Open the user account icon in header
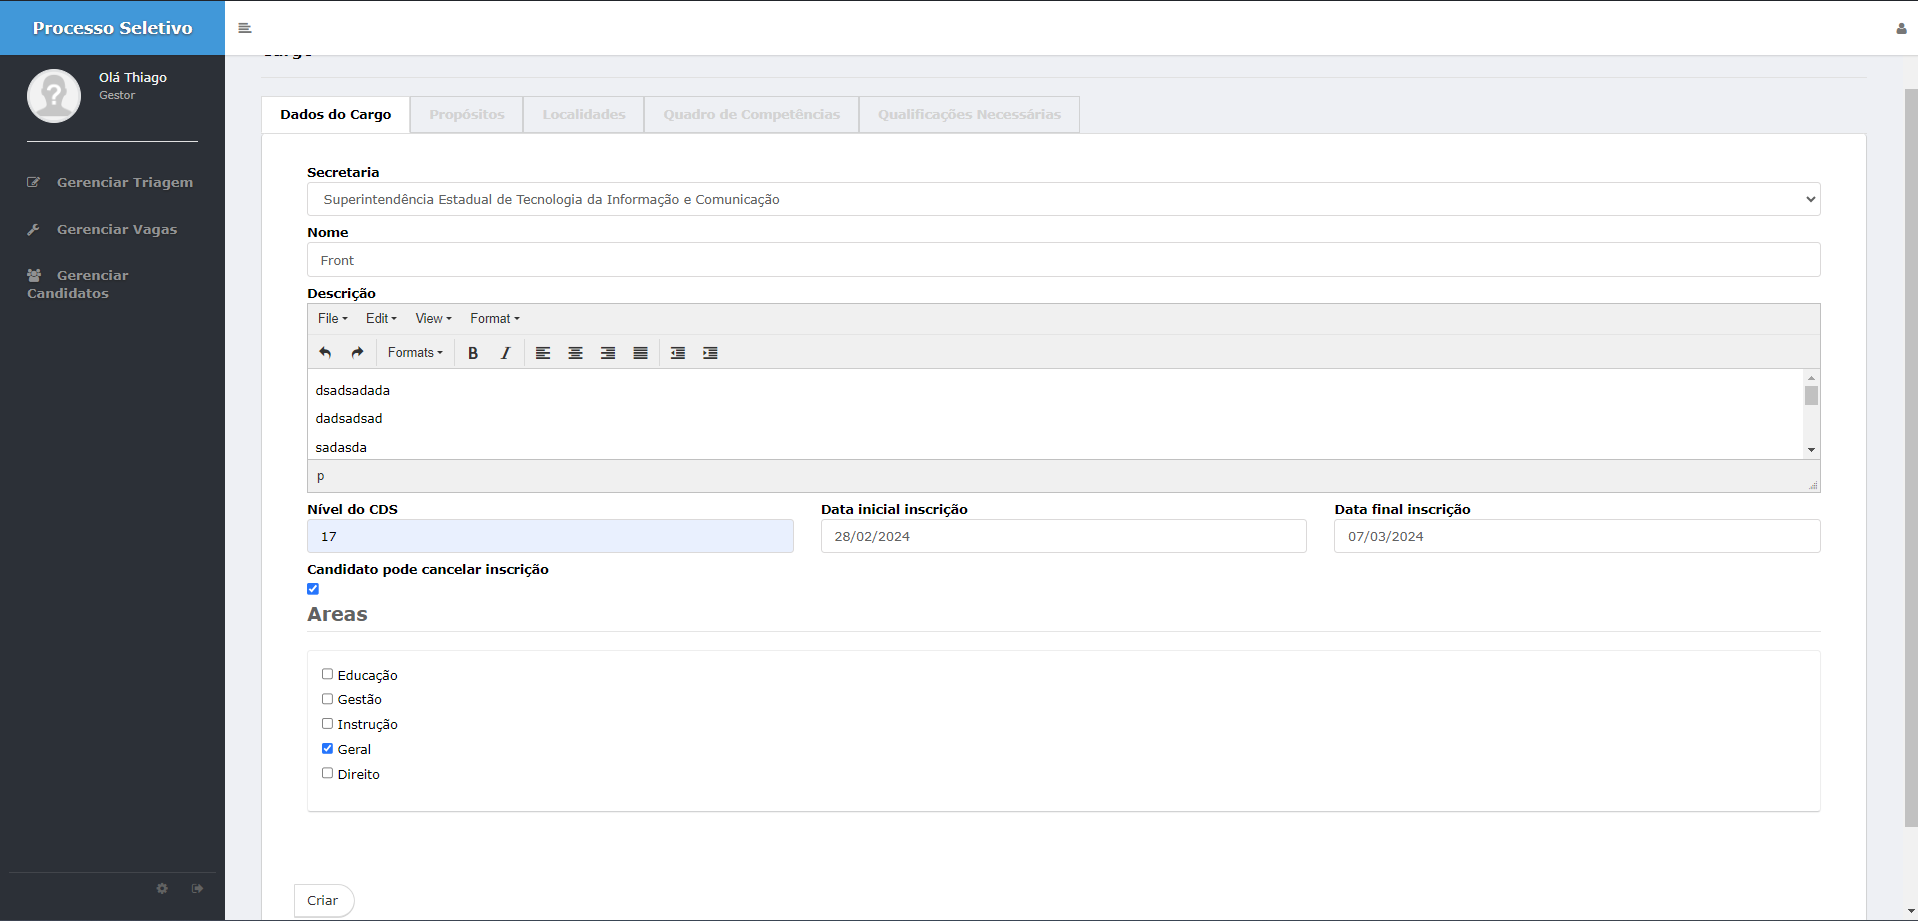 click(x=1901, y=28)
